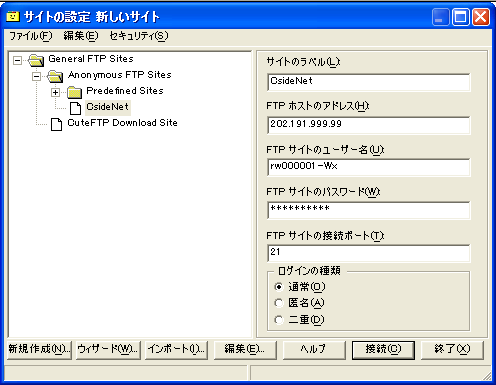Image resolution: width=496 pixels, height=385 pixels.
Task: Click the CuteFTP Download Site document icon
Action: (56, 124)
